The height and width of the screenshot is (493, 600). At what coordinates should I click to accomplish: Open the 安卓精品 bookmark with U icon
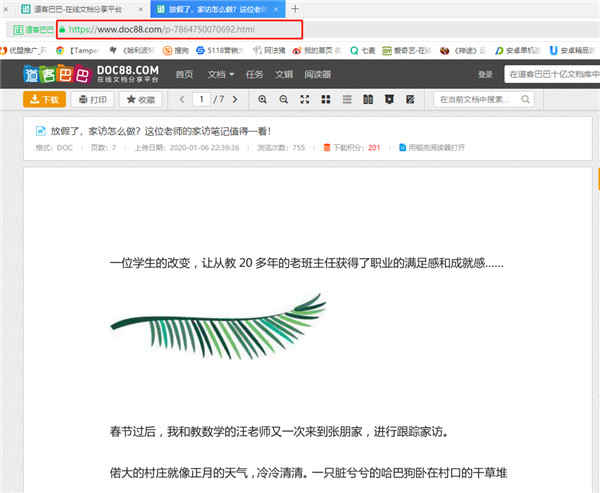click(572, 51)
